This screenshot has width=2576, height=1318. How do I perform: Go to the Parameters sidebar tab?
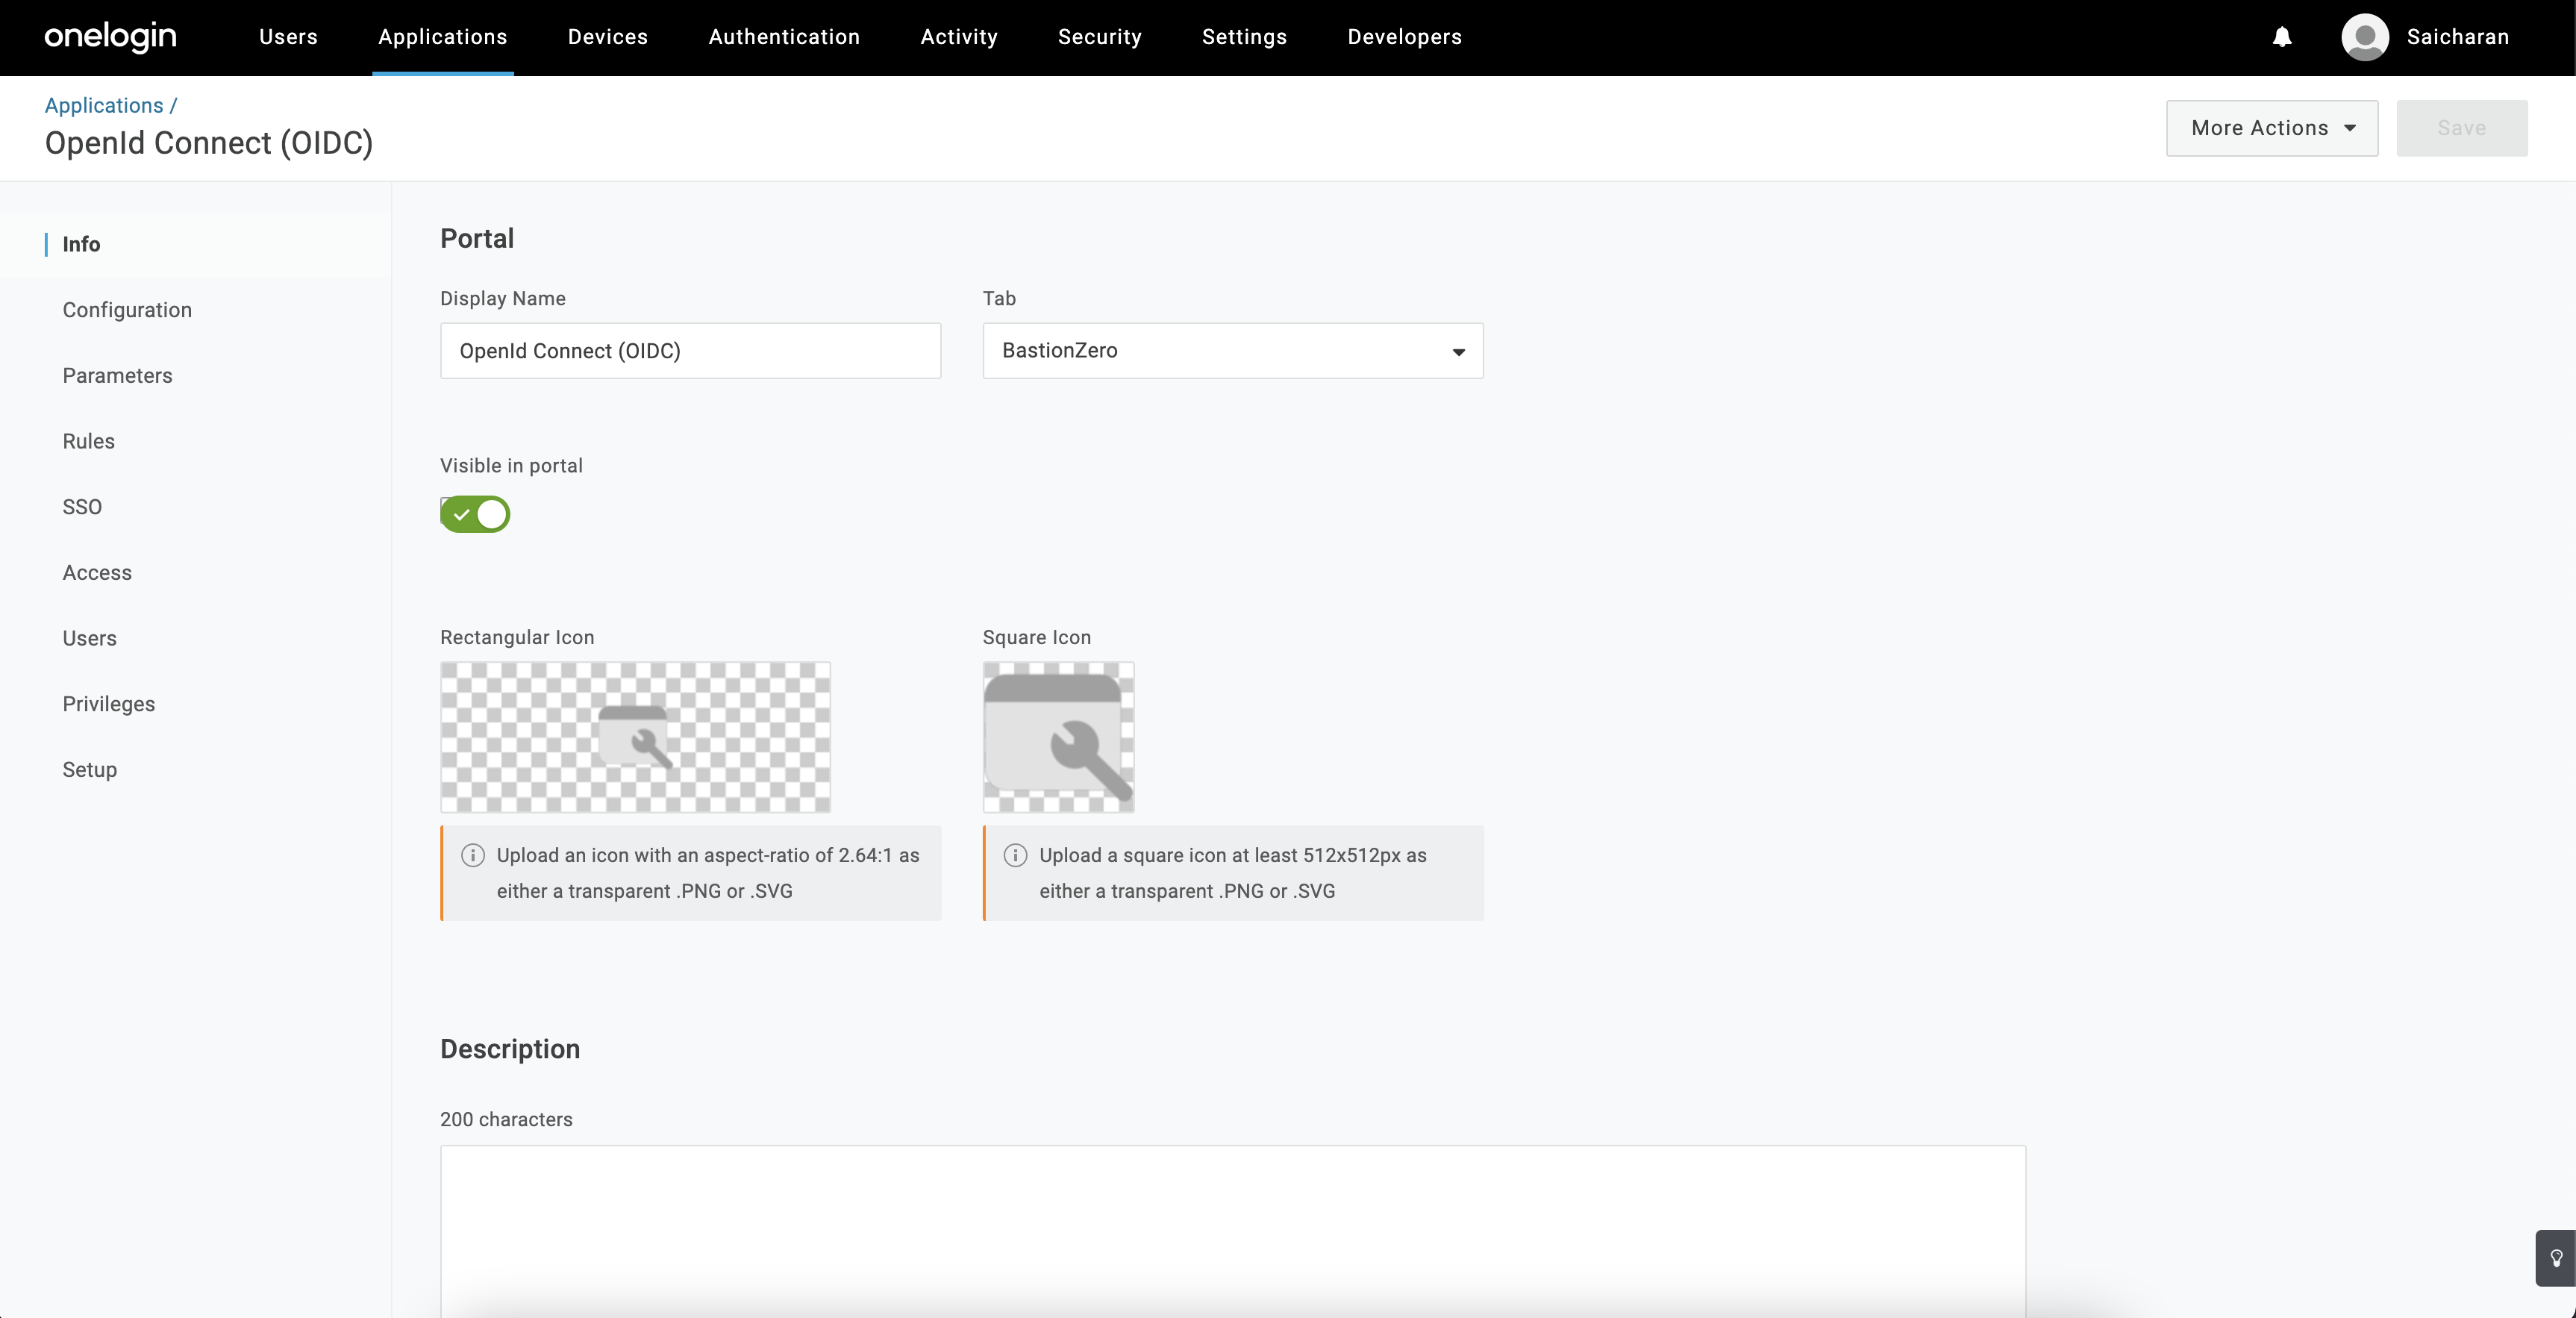click(x=117, y=376)
